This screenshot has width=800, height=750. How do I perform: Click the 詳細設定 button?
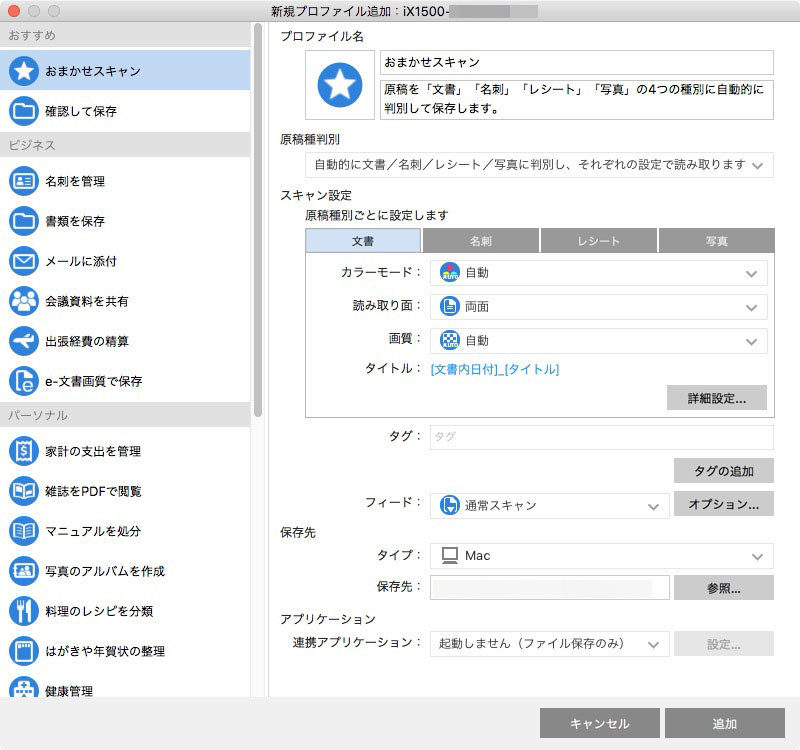[x=716, y=397]
